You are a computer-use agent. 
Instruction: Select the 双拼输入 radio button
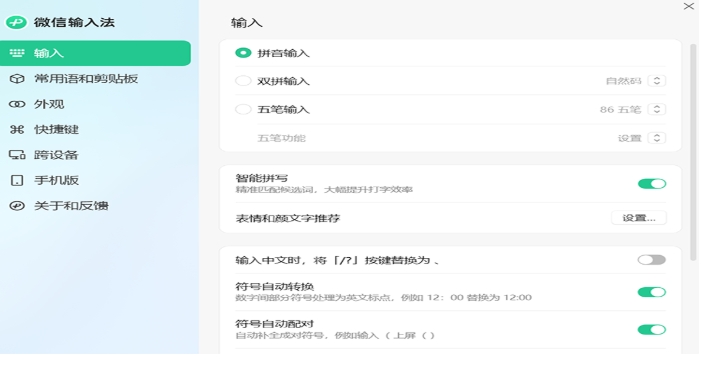(x=243, y=81)
